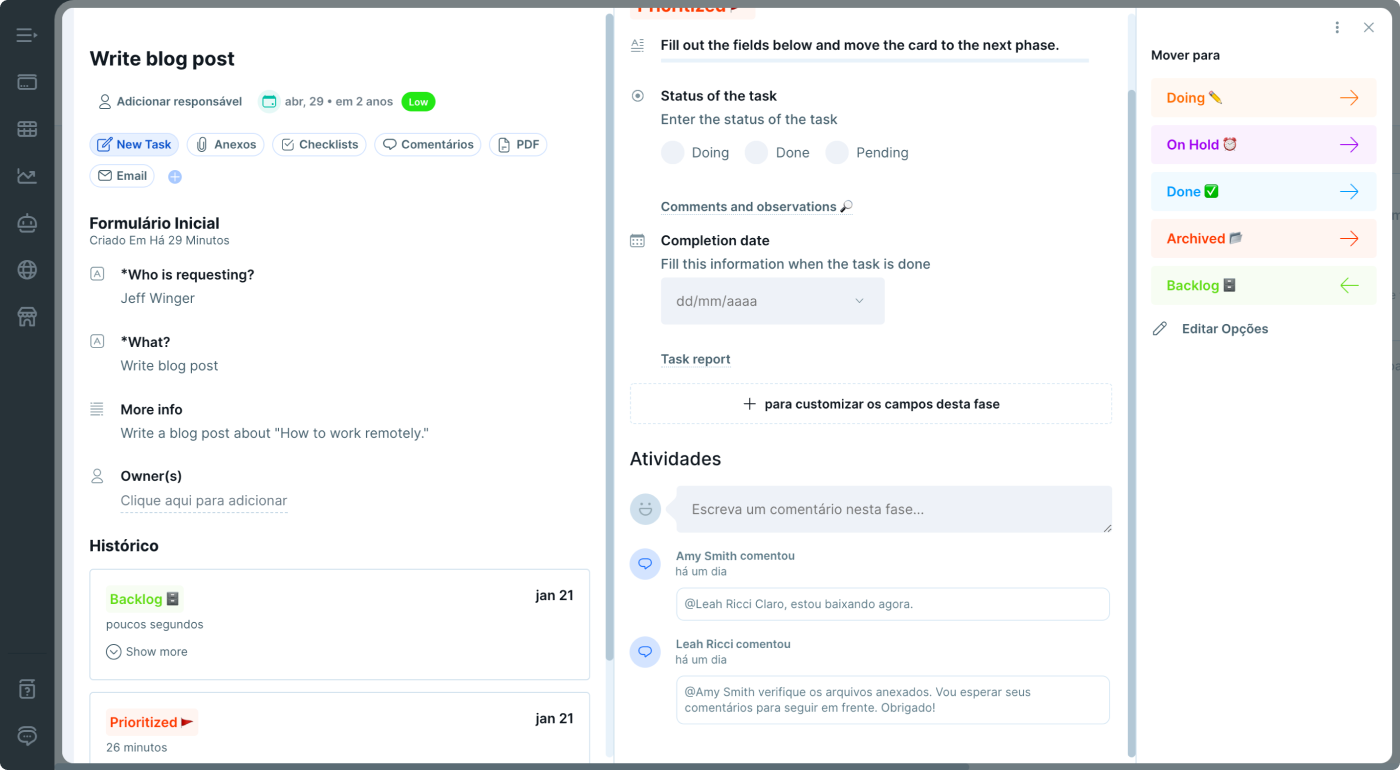The height and width of the screenshot is (770, 1400).
Task: Select the Pending status radio button
Action: pyautogui.click(x=837, y=153)
